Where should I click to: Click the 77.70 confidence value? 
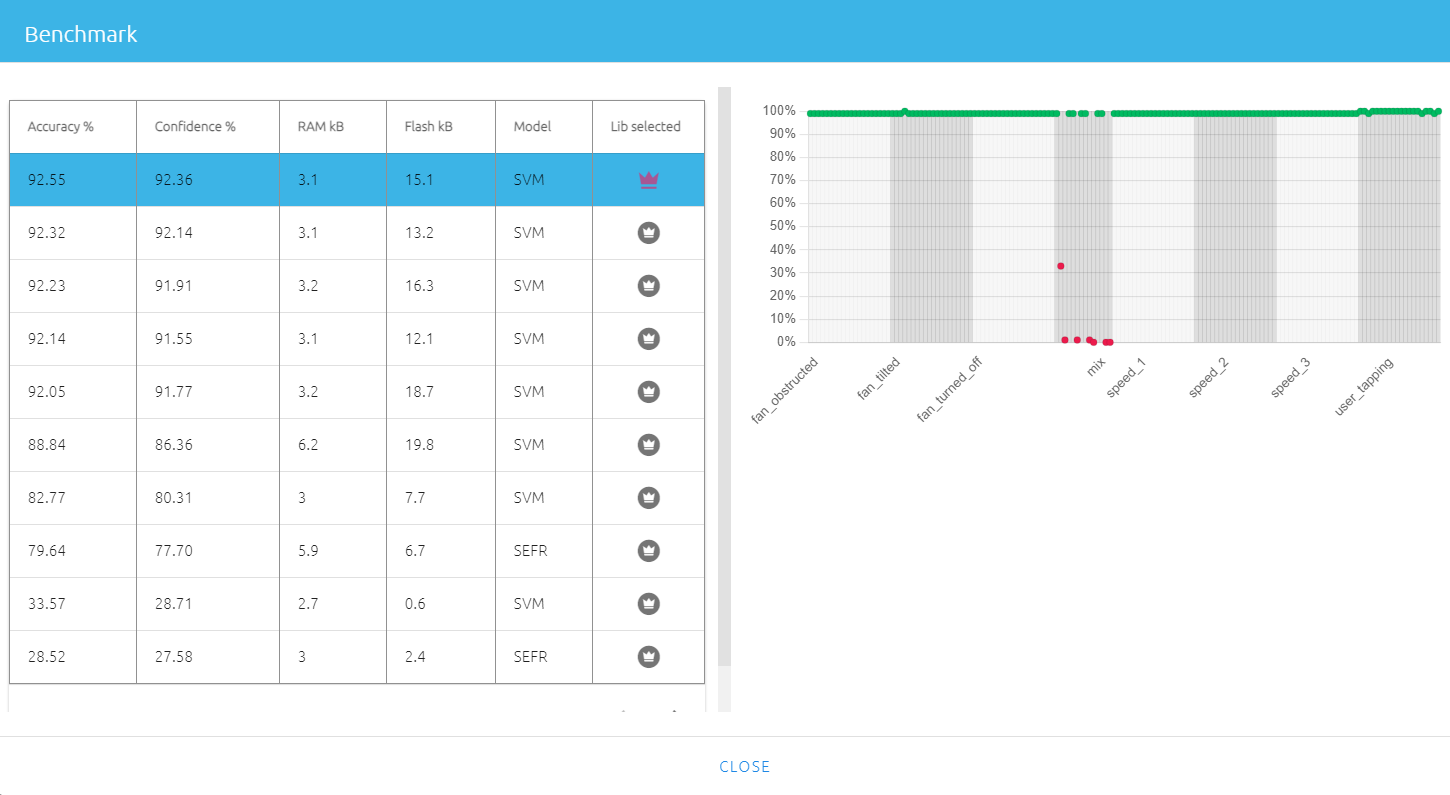tap(173, 551)
